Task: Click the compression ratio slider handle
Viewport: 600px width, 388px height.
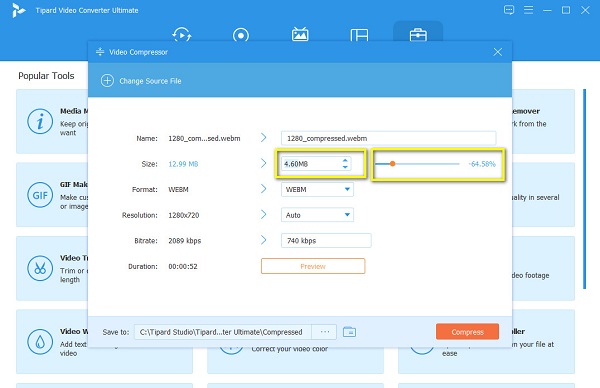Action: [x=392, y=164]
